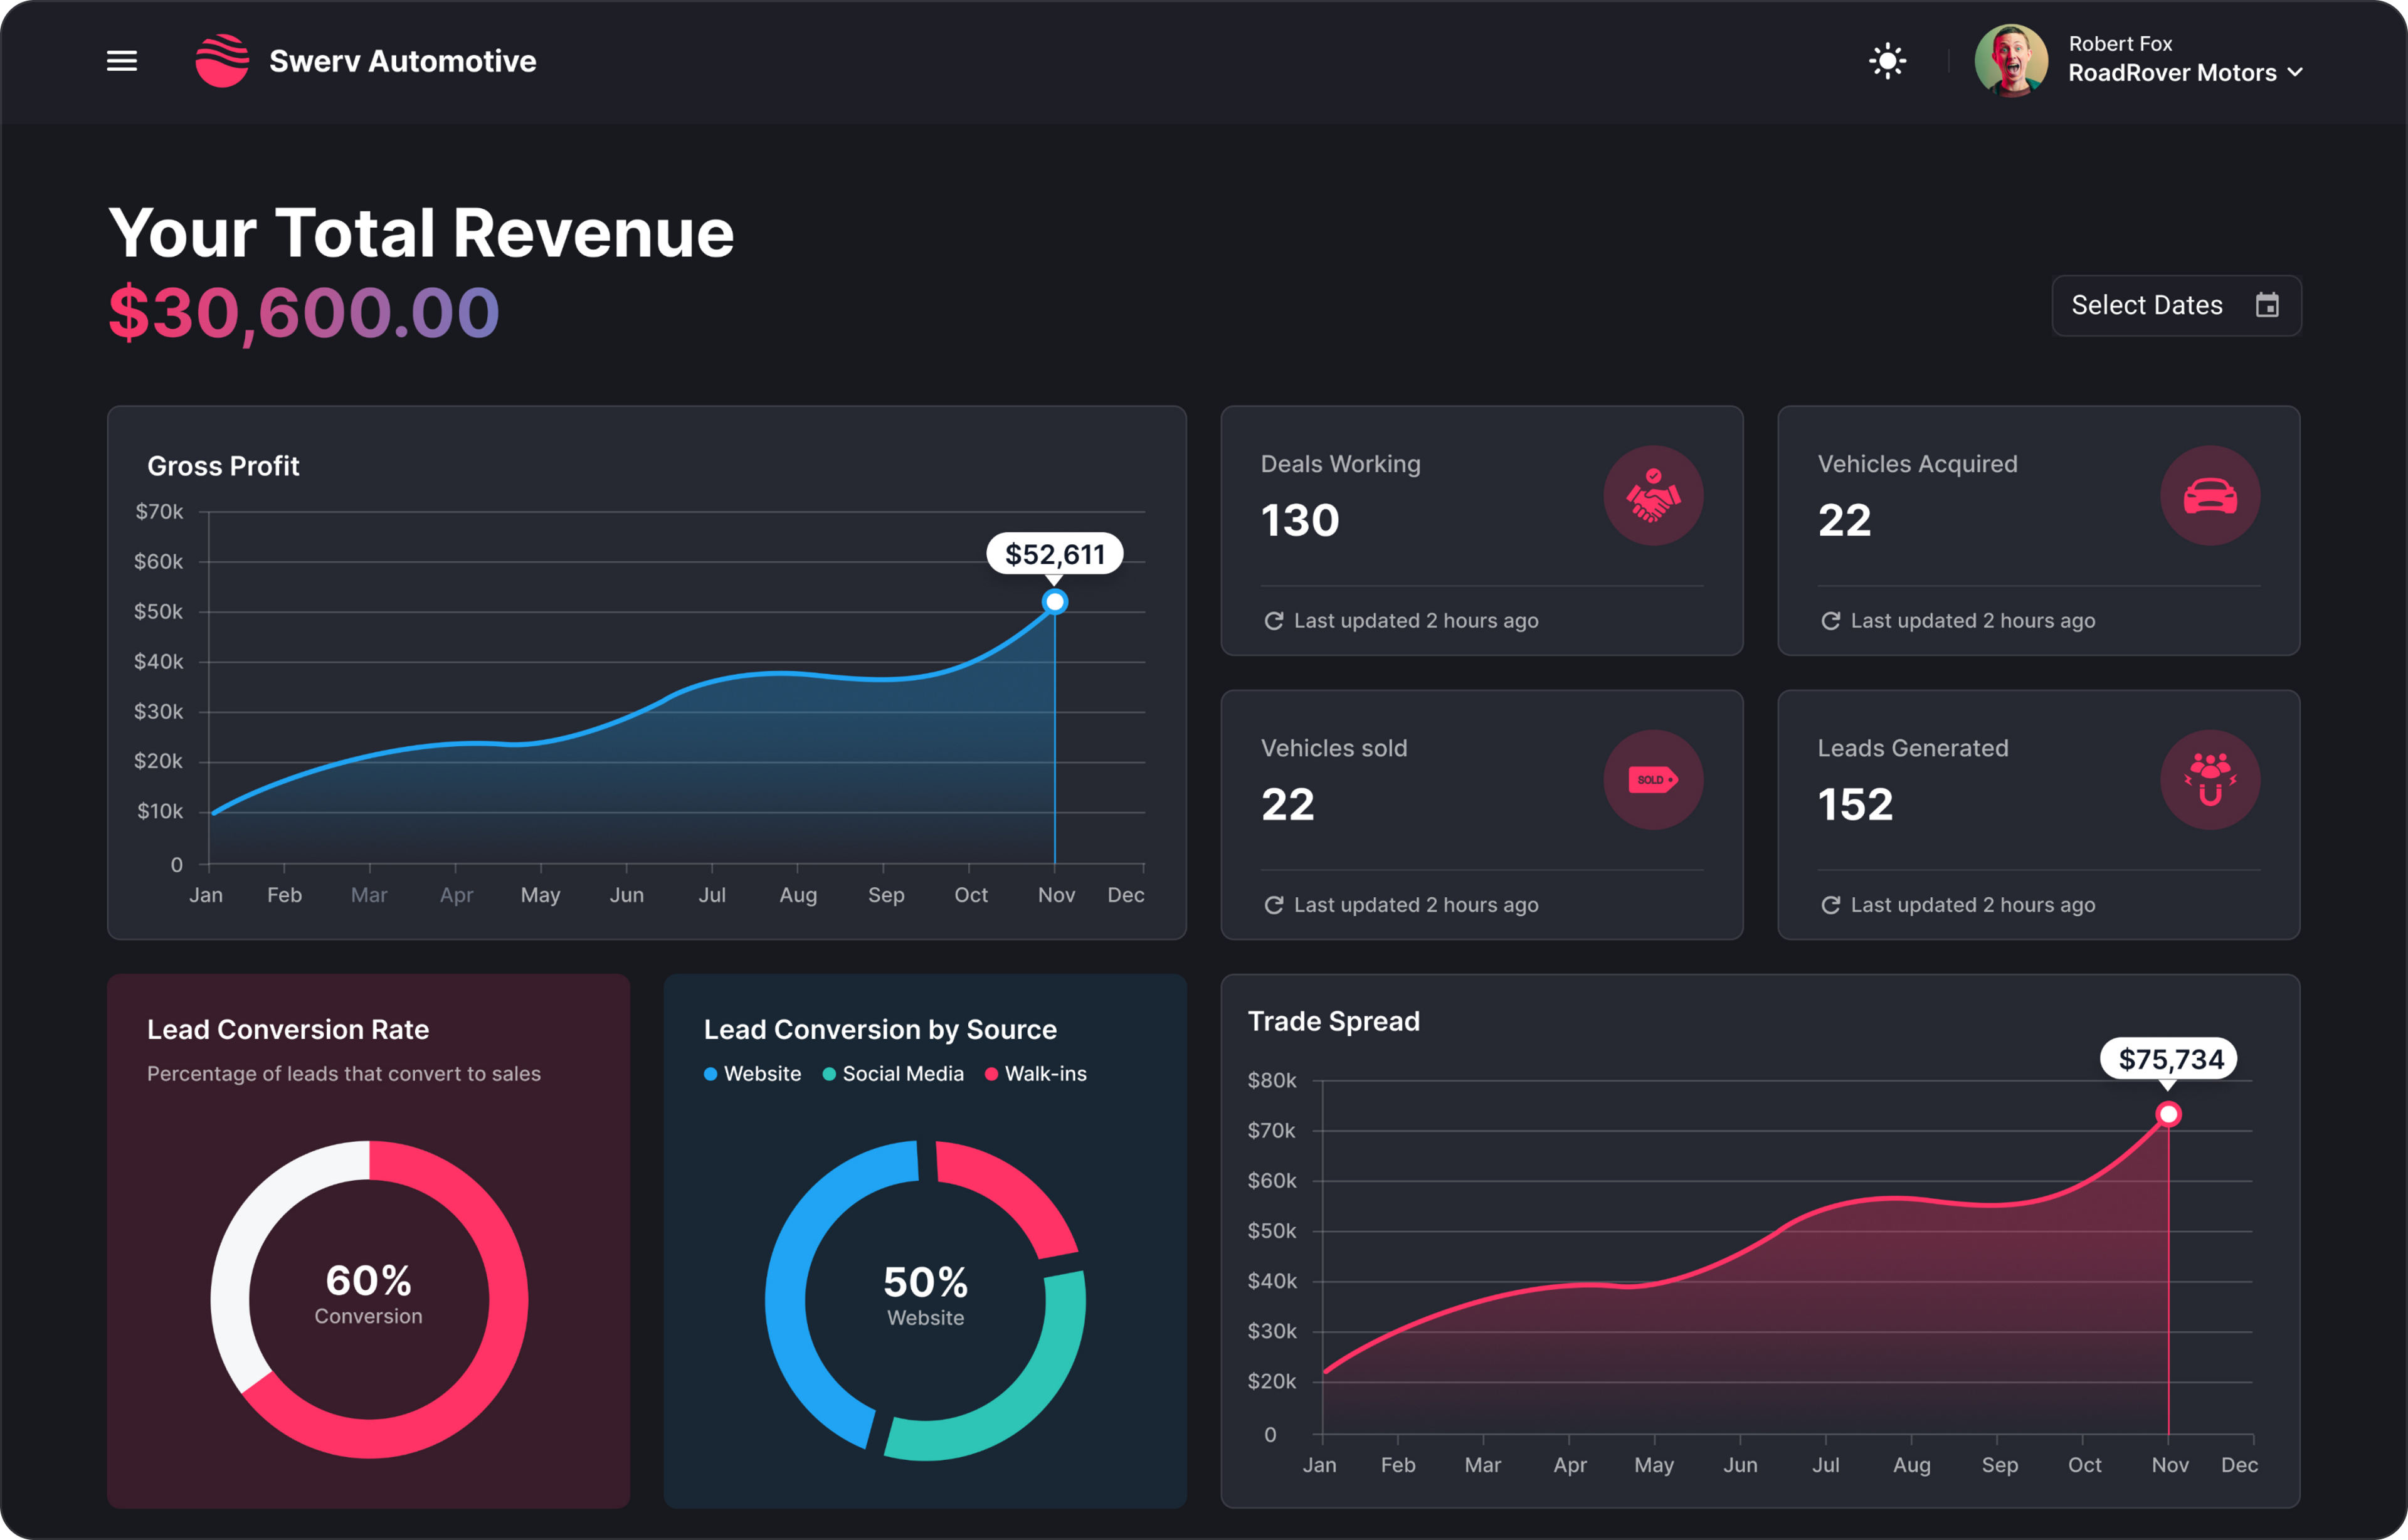Viewport: 2408px width, 1540px height.
Task: Click refresh icon in Leads Generated card
Action: point(1830,905)
